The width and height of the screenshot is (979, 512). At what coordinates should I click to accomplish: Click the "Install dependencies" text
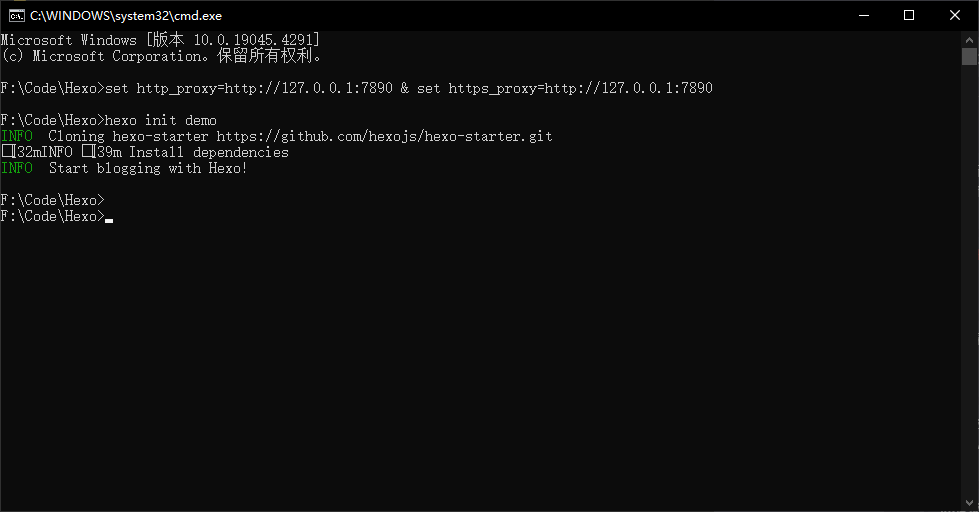pyautogui.click(x=208, y=152)
